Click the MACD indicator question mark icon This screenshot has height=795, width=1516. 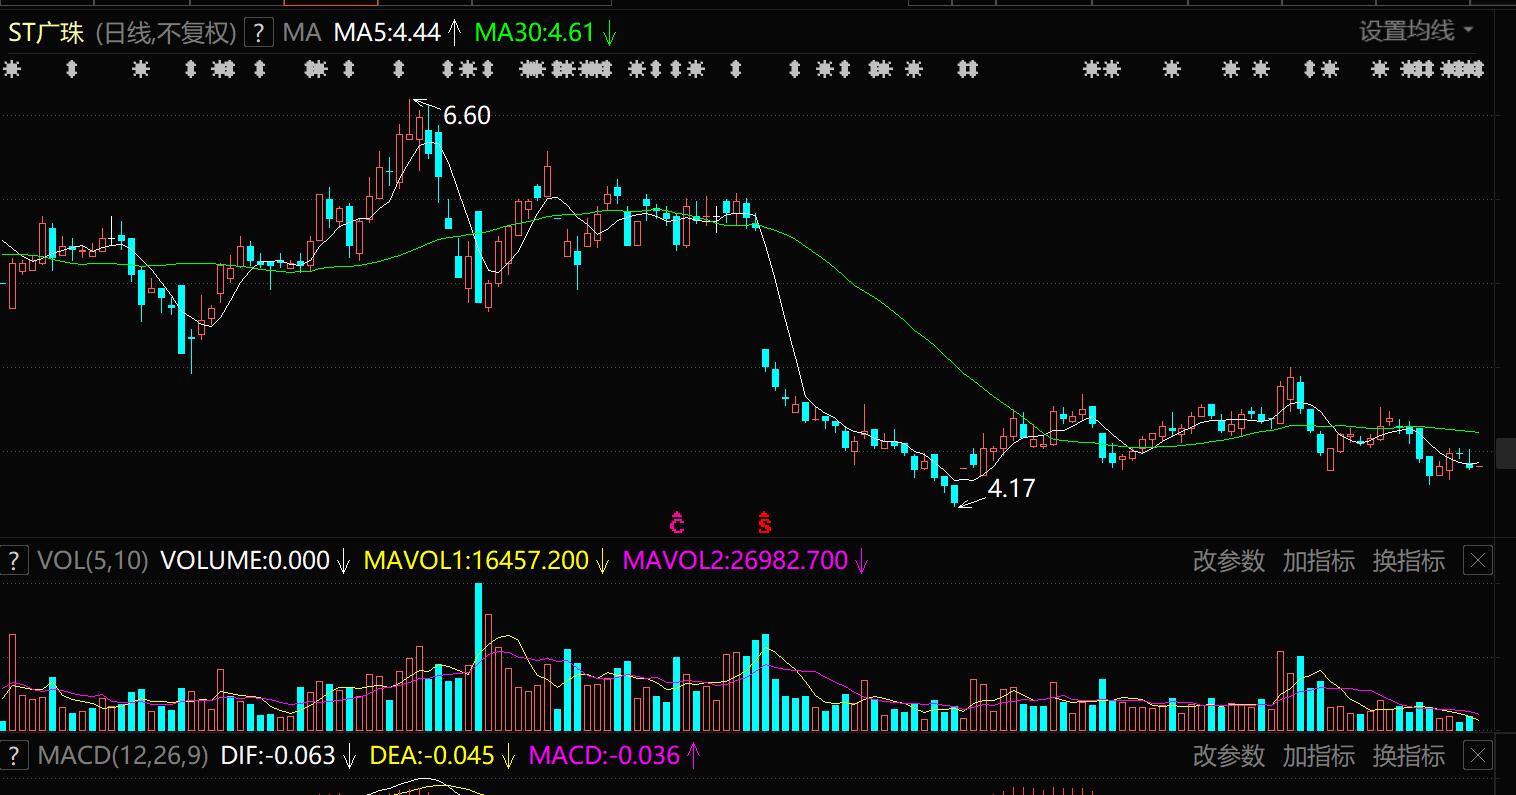click(x=14, y=755)
